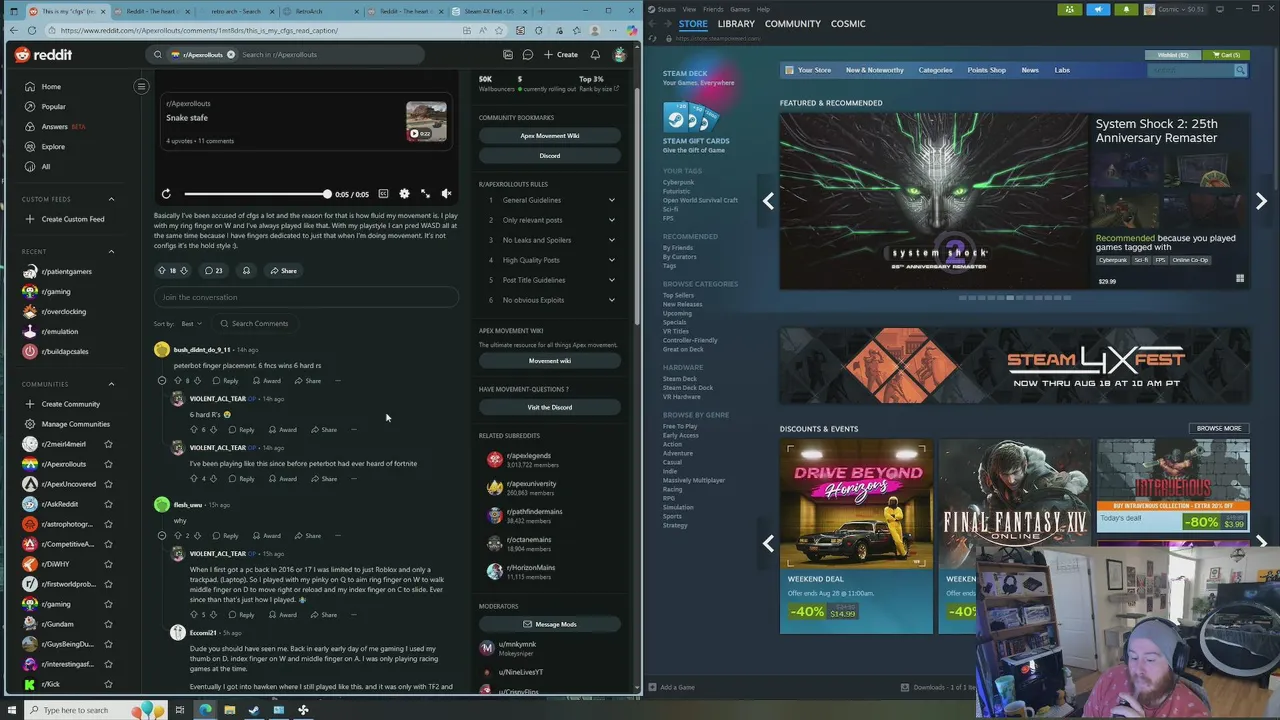Open the Sort by Best dropdown
Screen dimensions: 1280x720
(191, 324)
